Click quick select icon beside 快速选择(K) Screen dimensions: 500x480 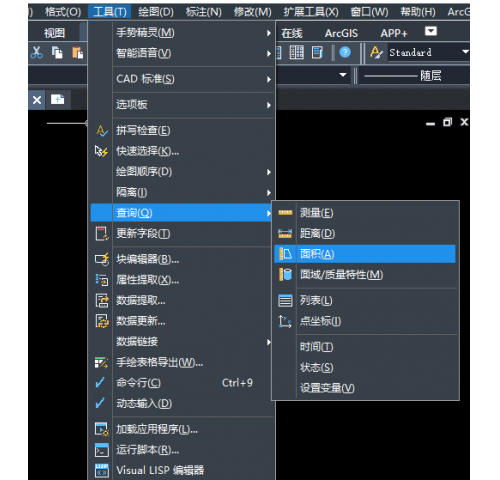tap(101, 151)
